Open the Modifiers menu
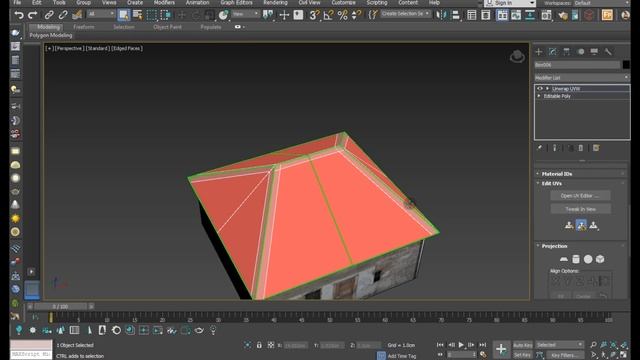The width and height of the screenshot is (640, 360). point(164,2)
